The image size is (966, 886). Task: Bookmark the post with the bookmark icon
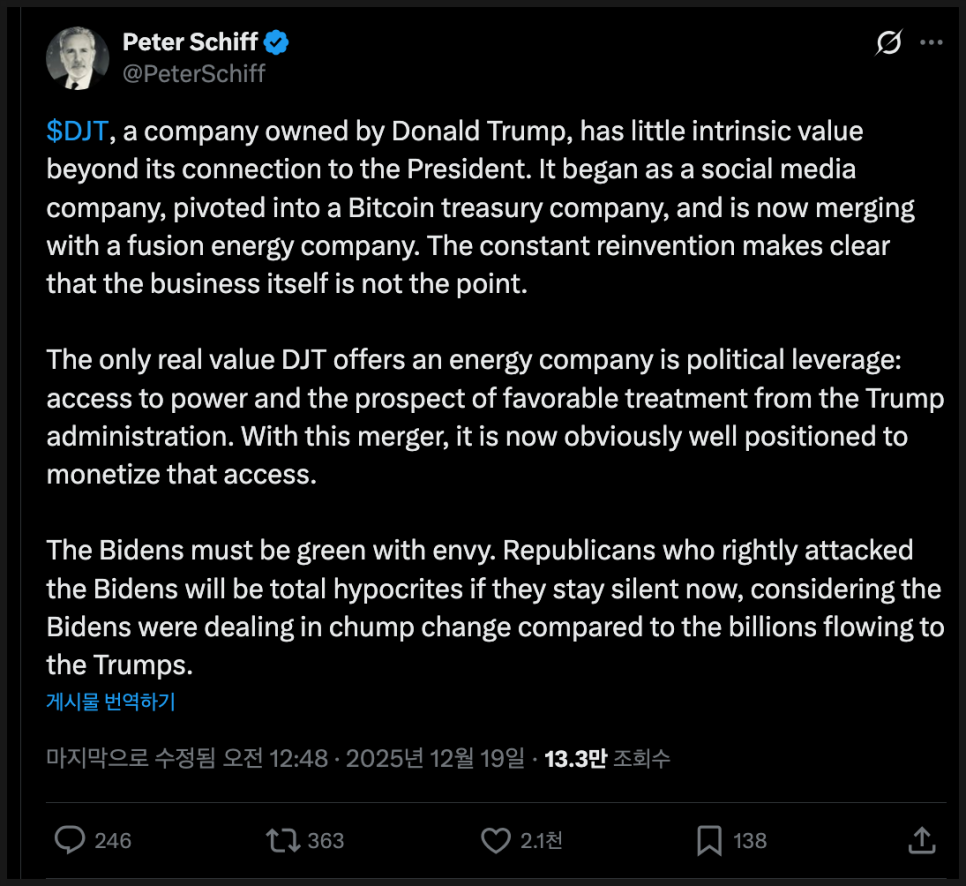pos(709,841)
